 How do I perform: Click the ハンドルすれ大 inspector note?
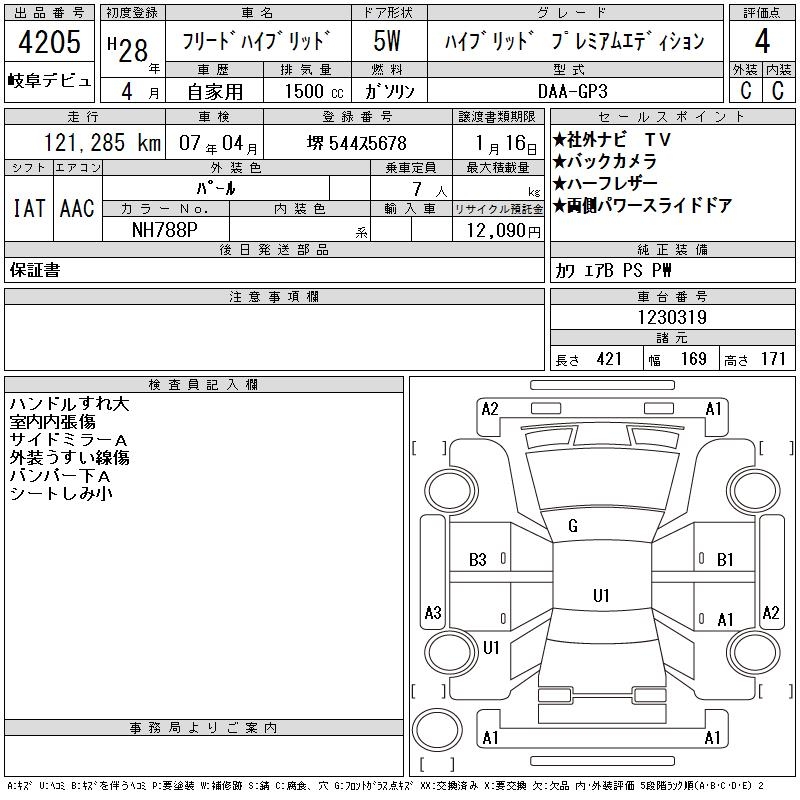[x=69, y=404]
